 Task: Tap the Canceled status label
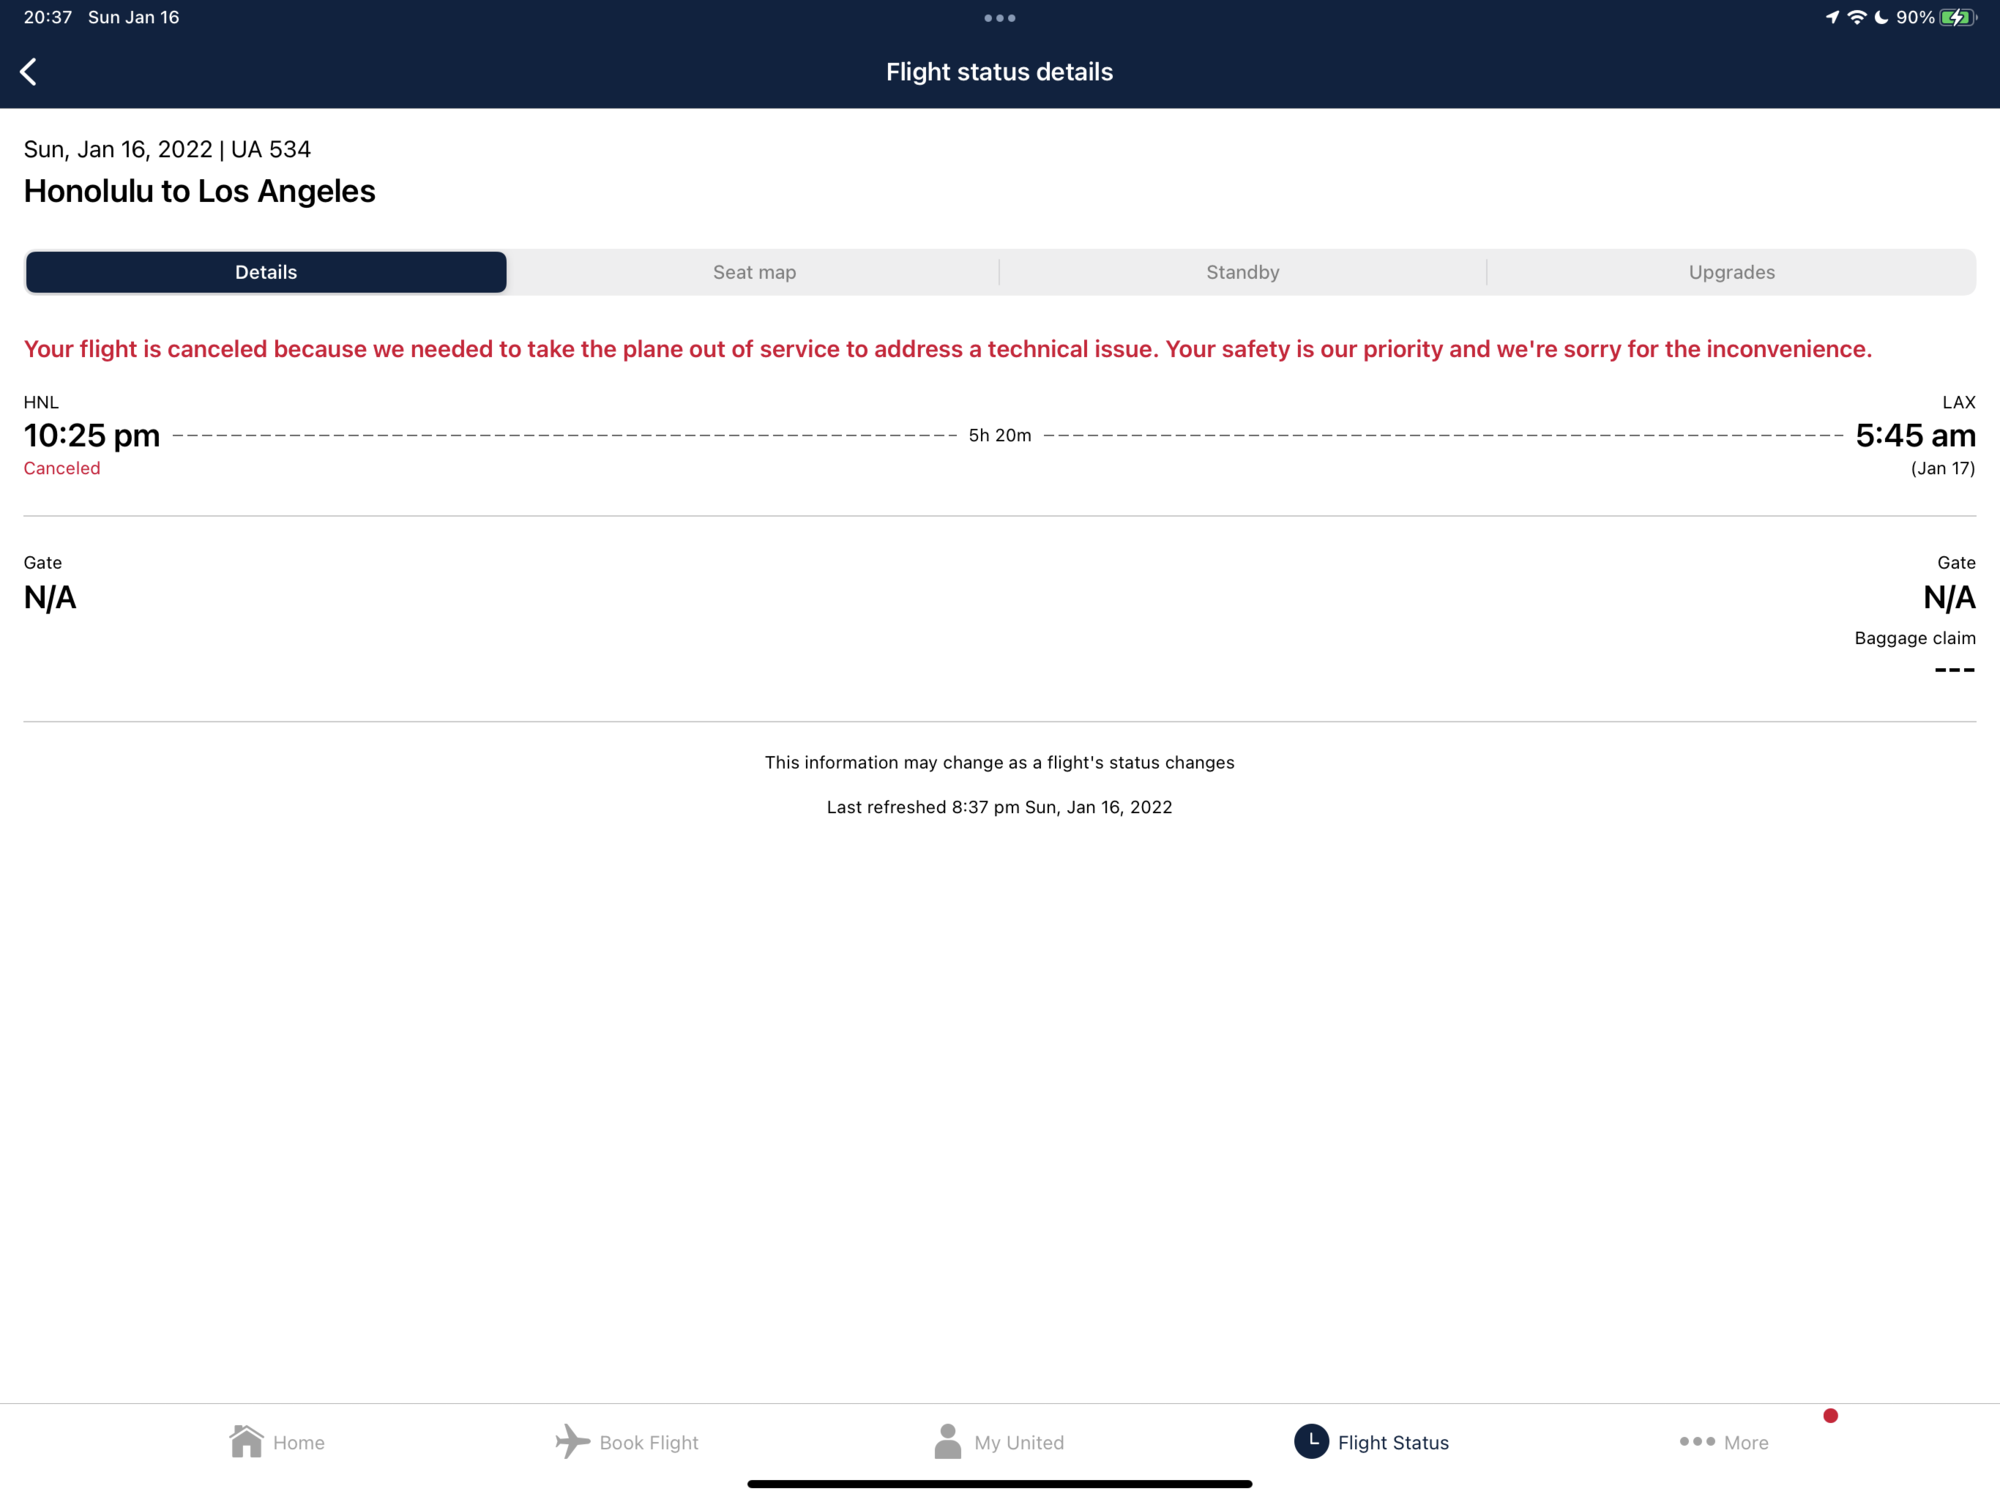pos(62,468)
